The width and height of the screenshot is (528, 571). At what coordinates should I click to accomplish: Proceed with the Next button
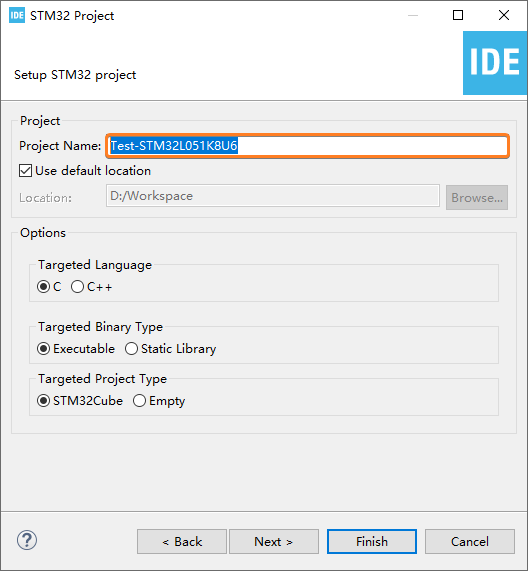274,542
